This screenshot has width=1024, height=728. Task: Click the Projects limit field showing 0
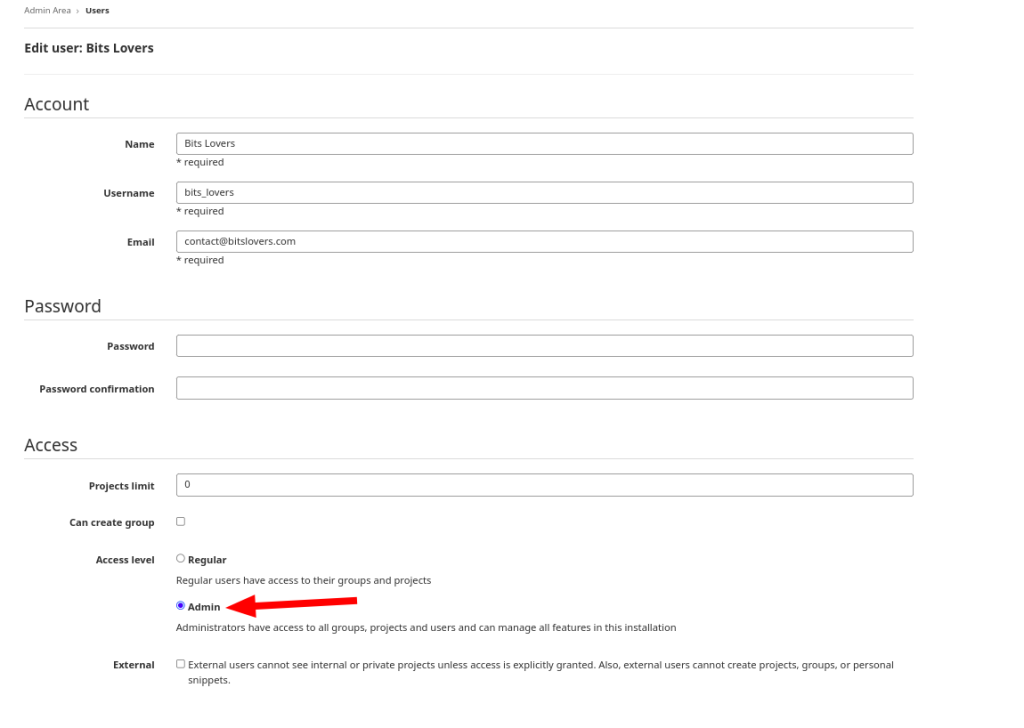(544, 484)
